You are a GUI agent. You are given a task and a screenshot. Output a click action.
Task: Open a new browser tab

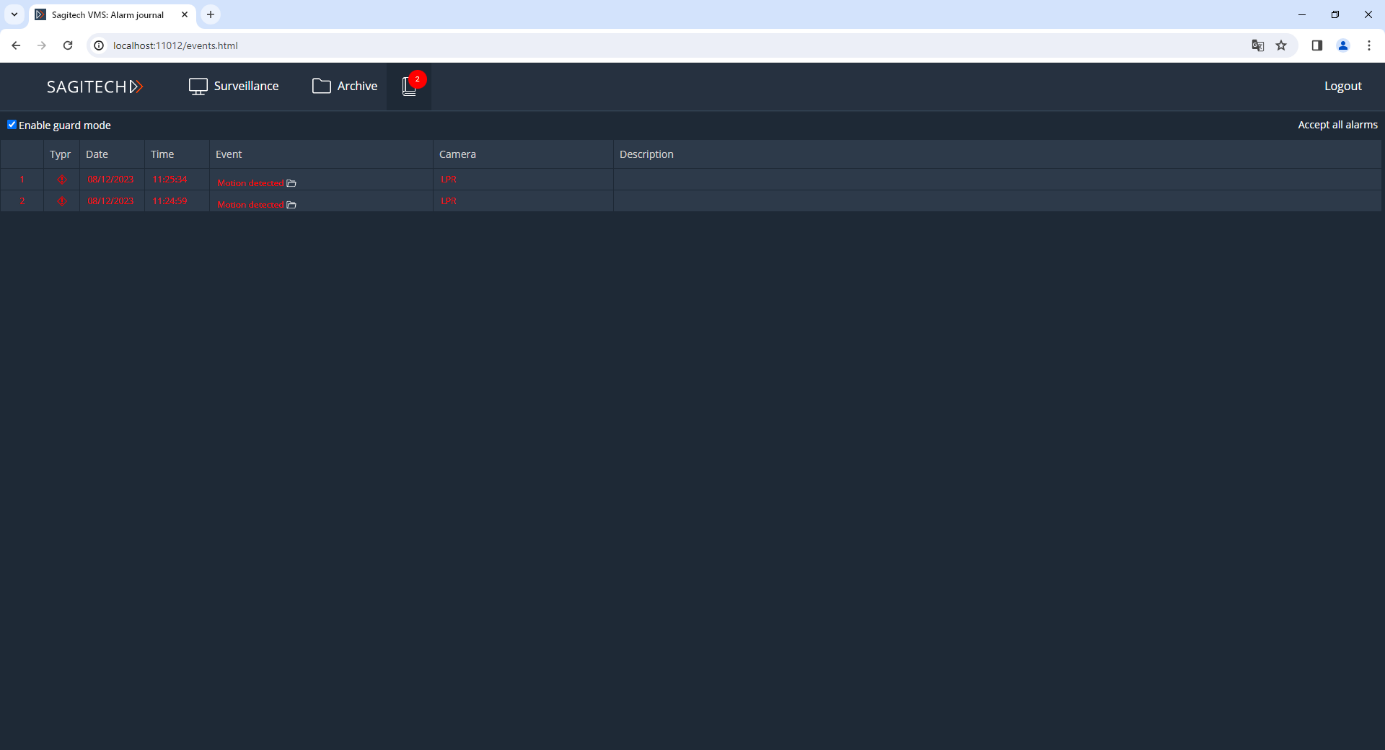210,15
